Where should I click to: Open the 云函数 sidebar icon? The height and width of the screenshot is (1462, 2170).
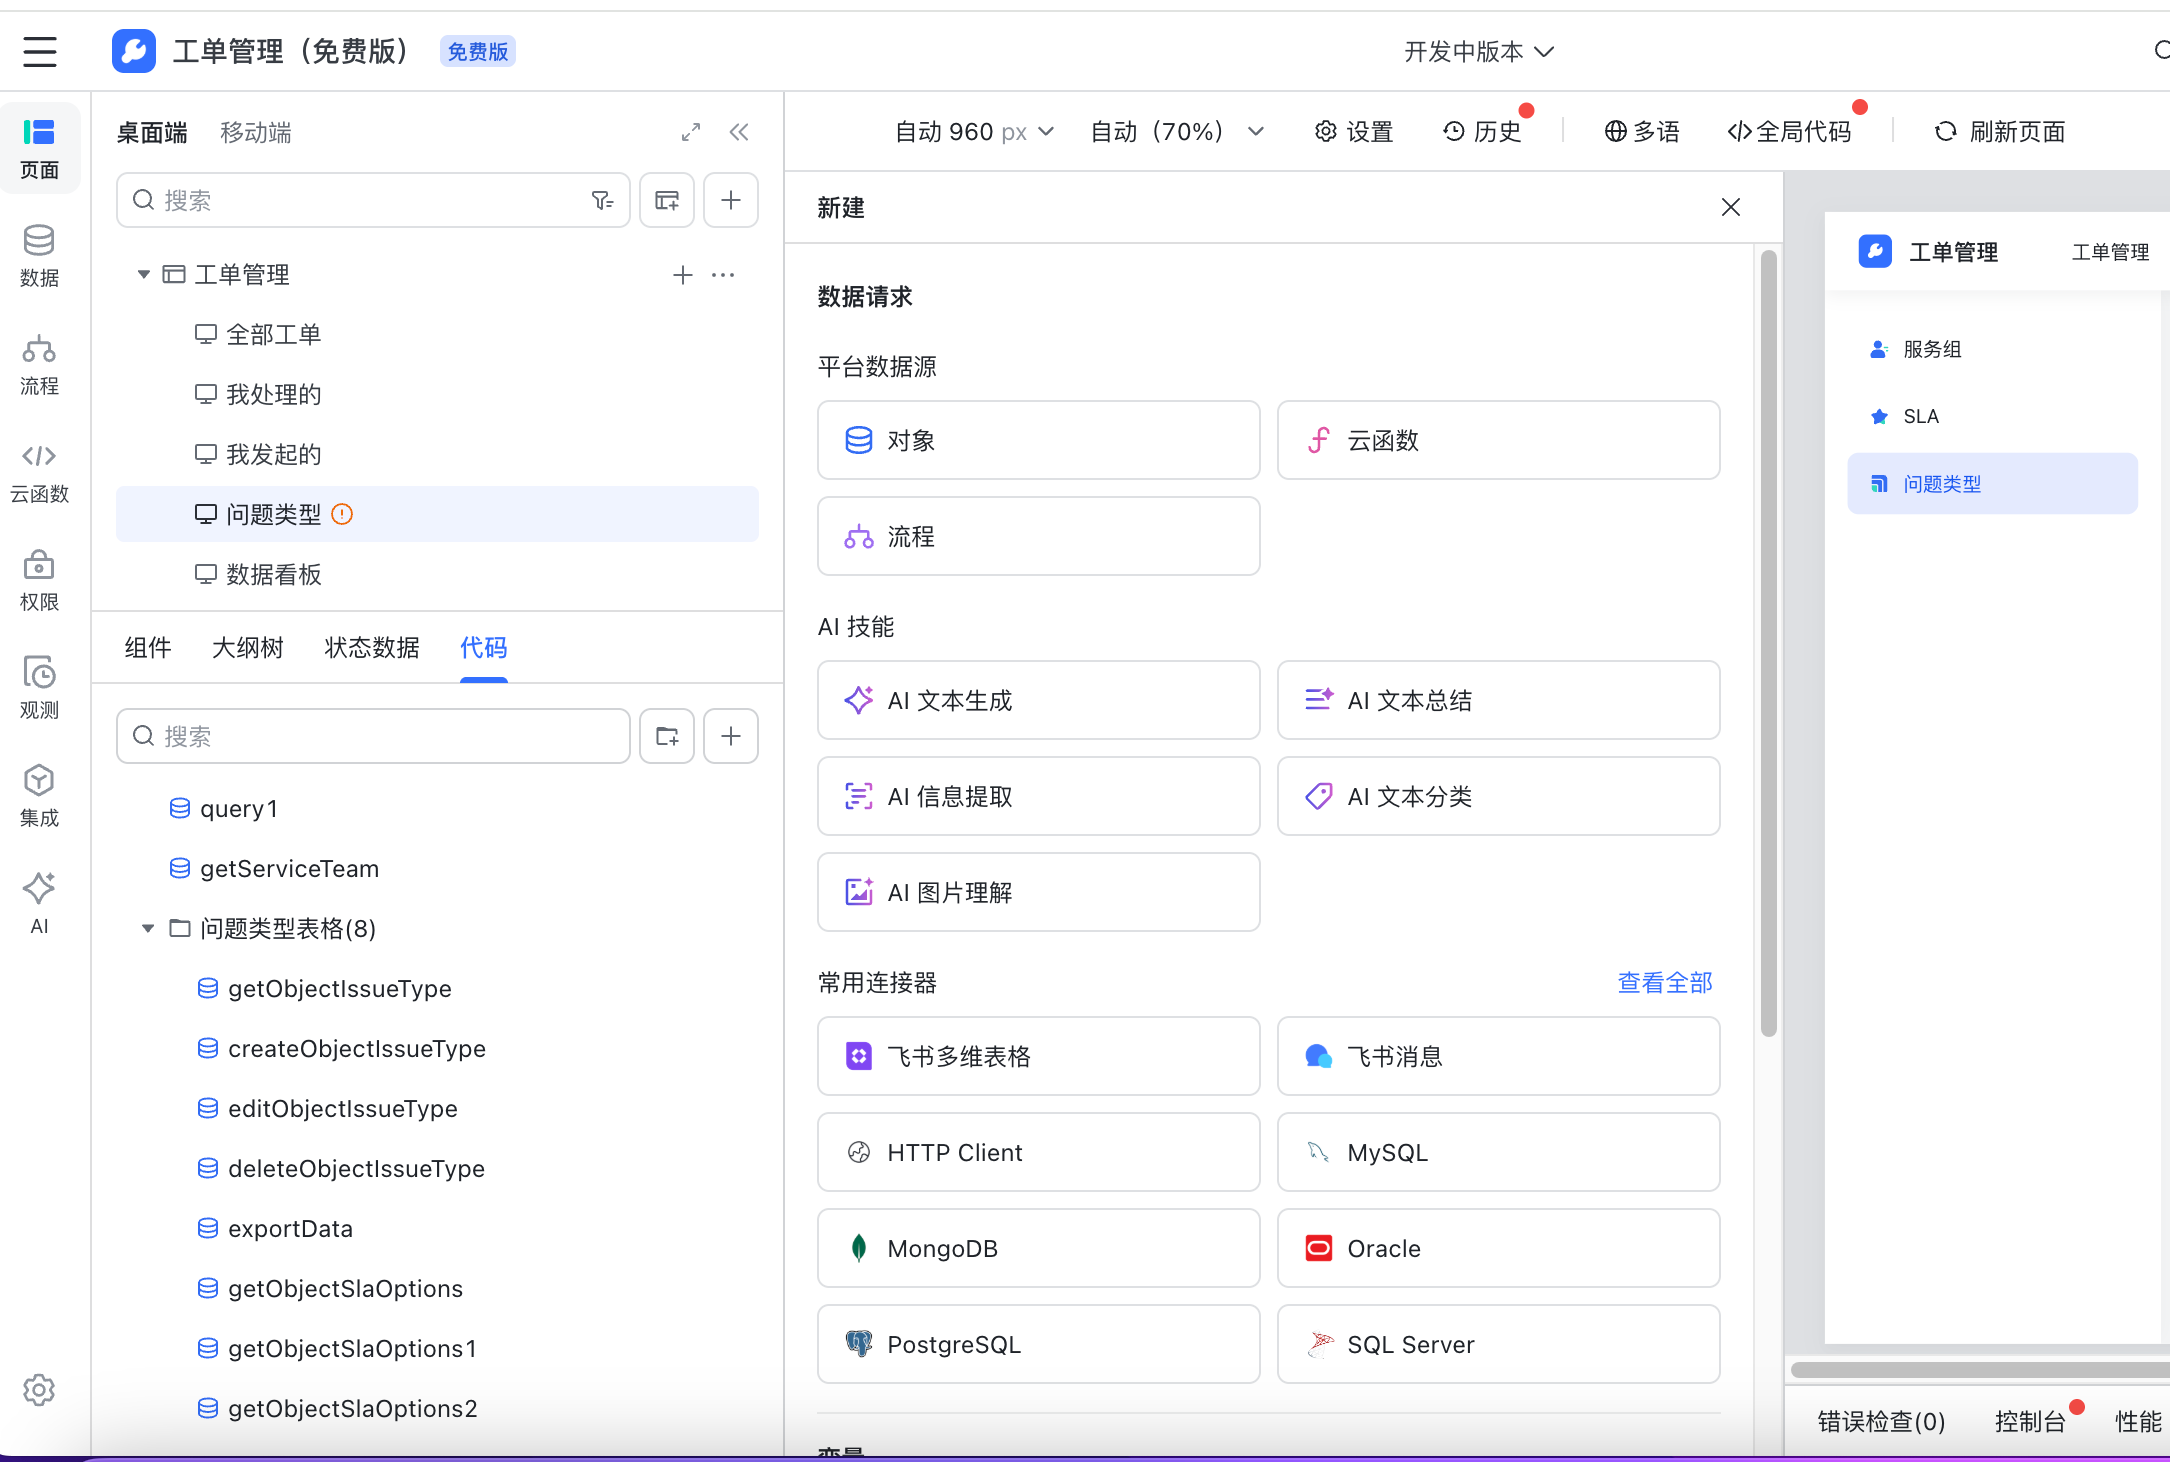tap(39, 472)
